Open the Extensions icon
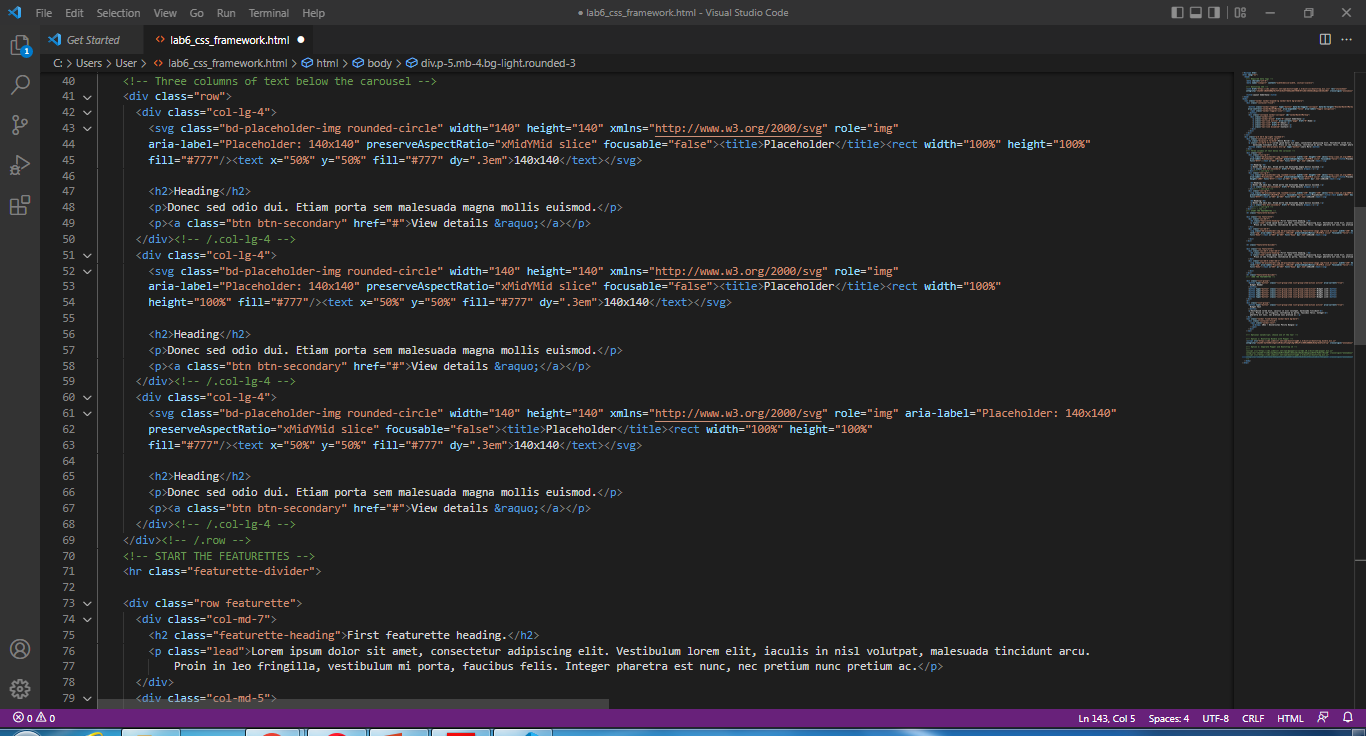1366x736 pixels. coord(20,205)
